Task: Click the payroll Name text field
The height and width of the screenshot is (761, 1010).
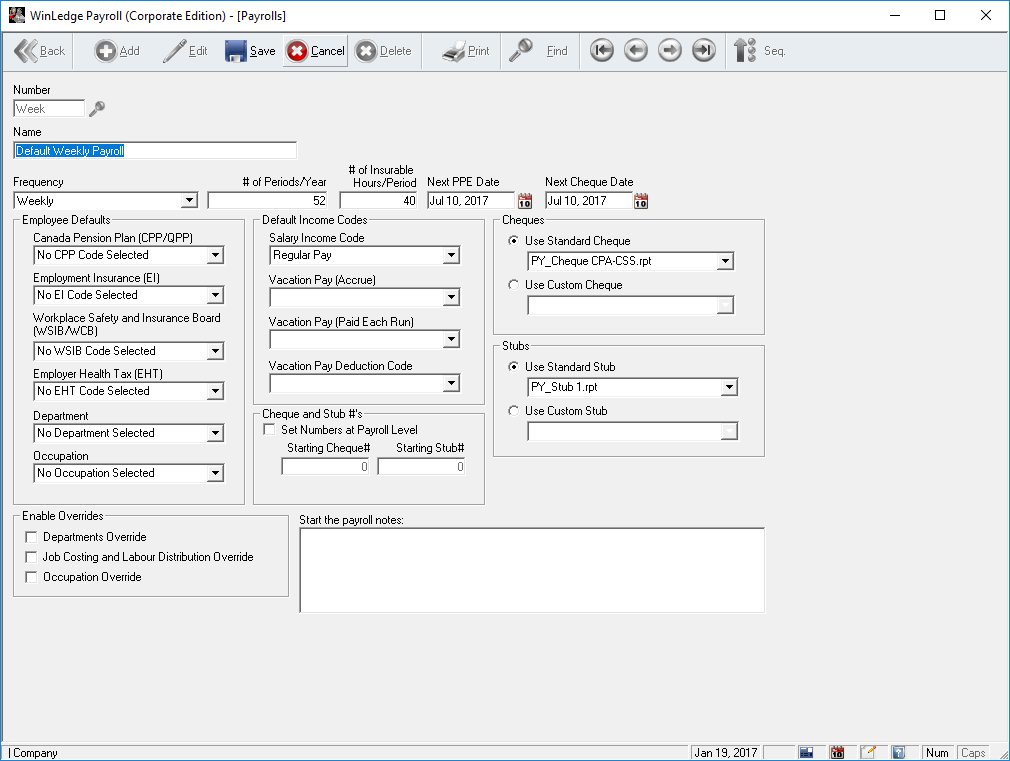Action: click(x=155, y=151)
